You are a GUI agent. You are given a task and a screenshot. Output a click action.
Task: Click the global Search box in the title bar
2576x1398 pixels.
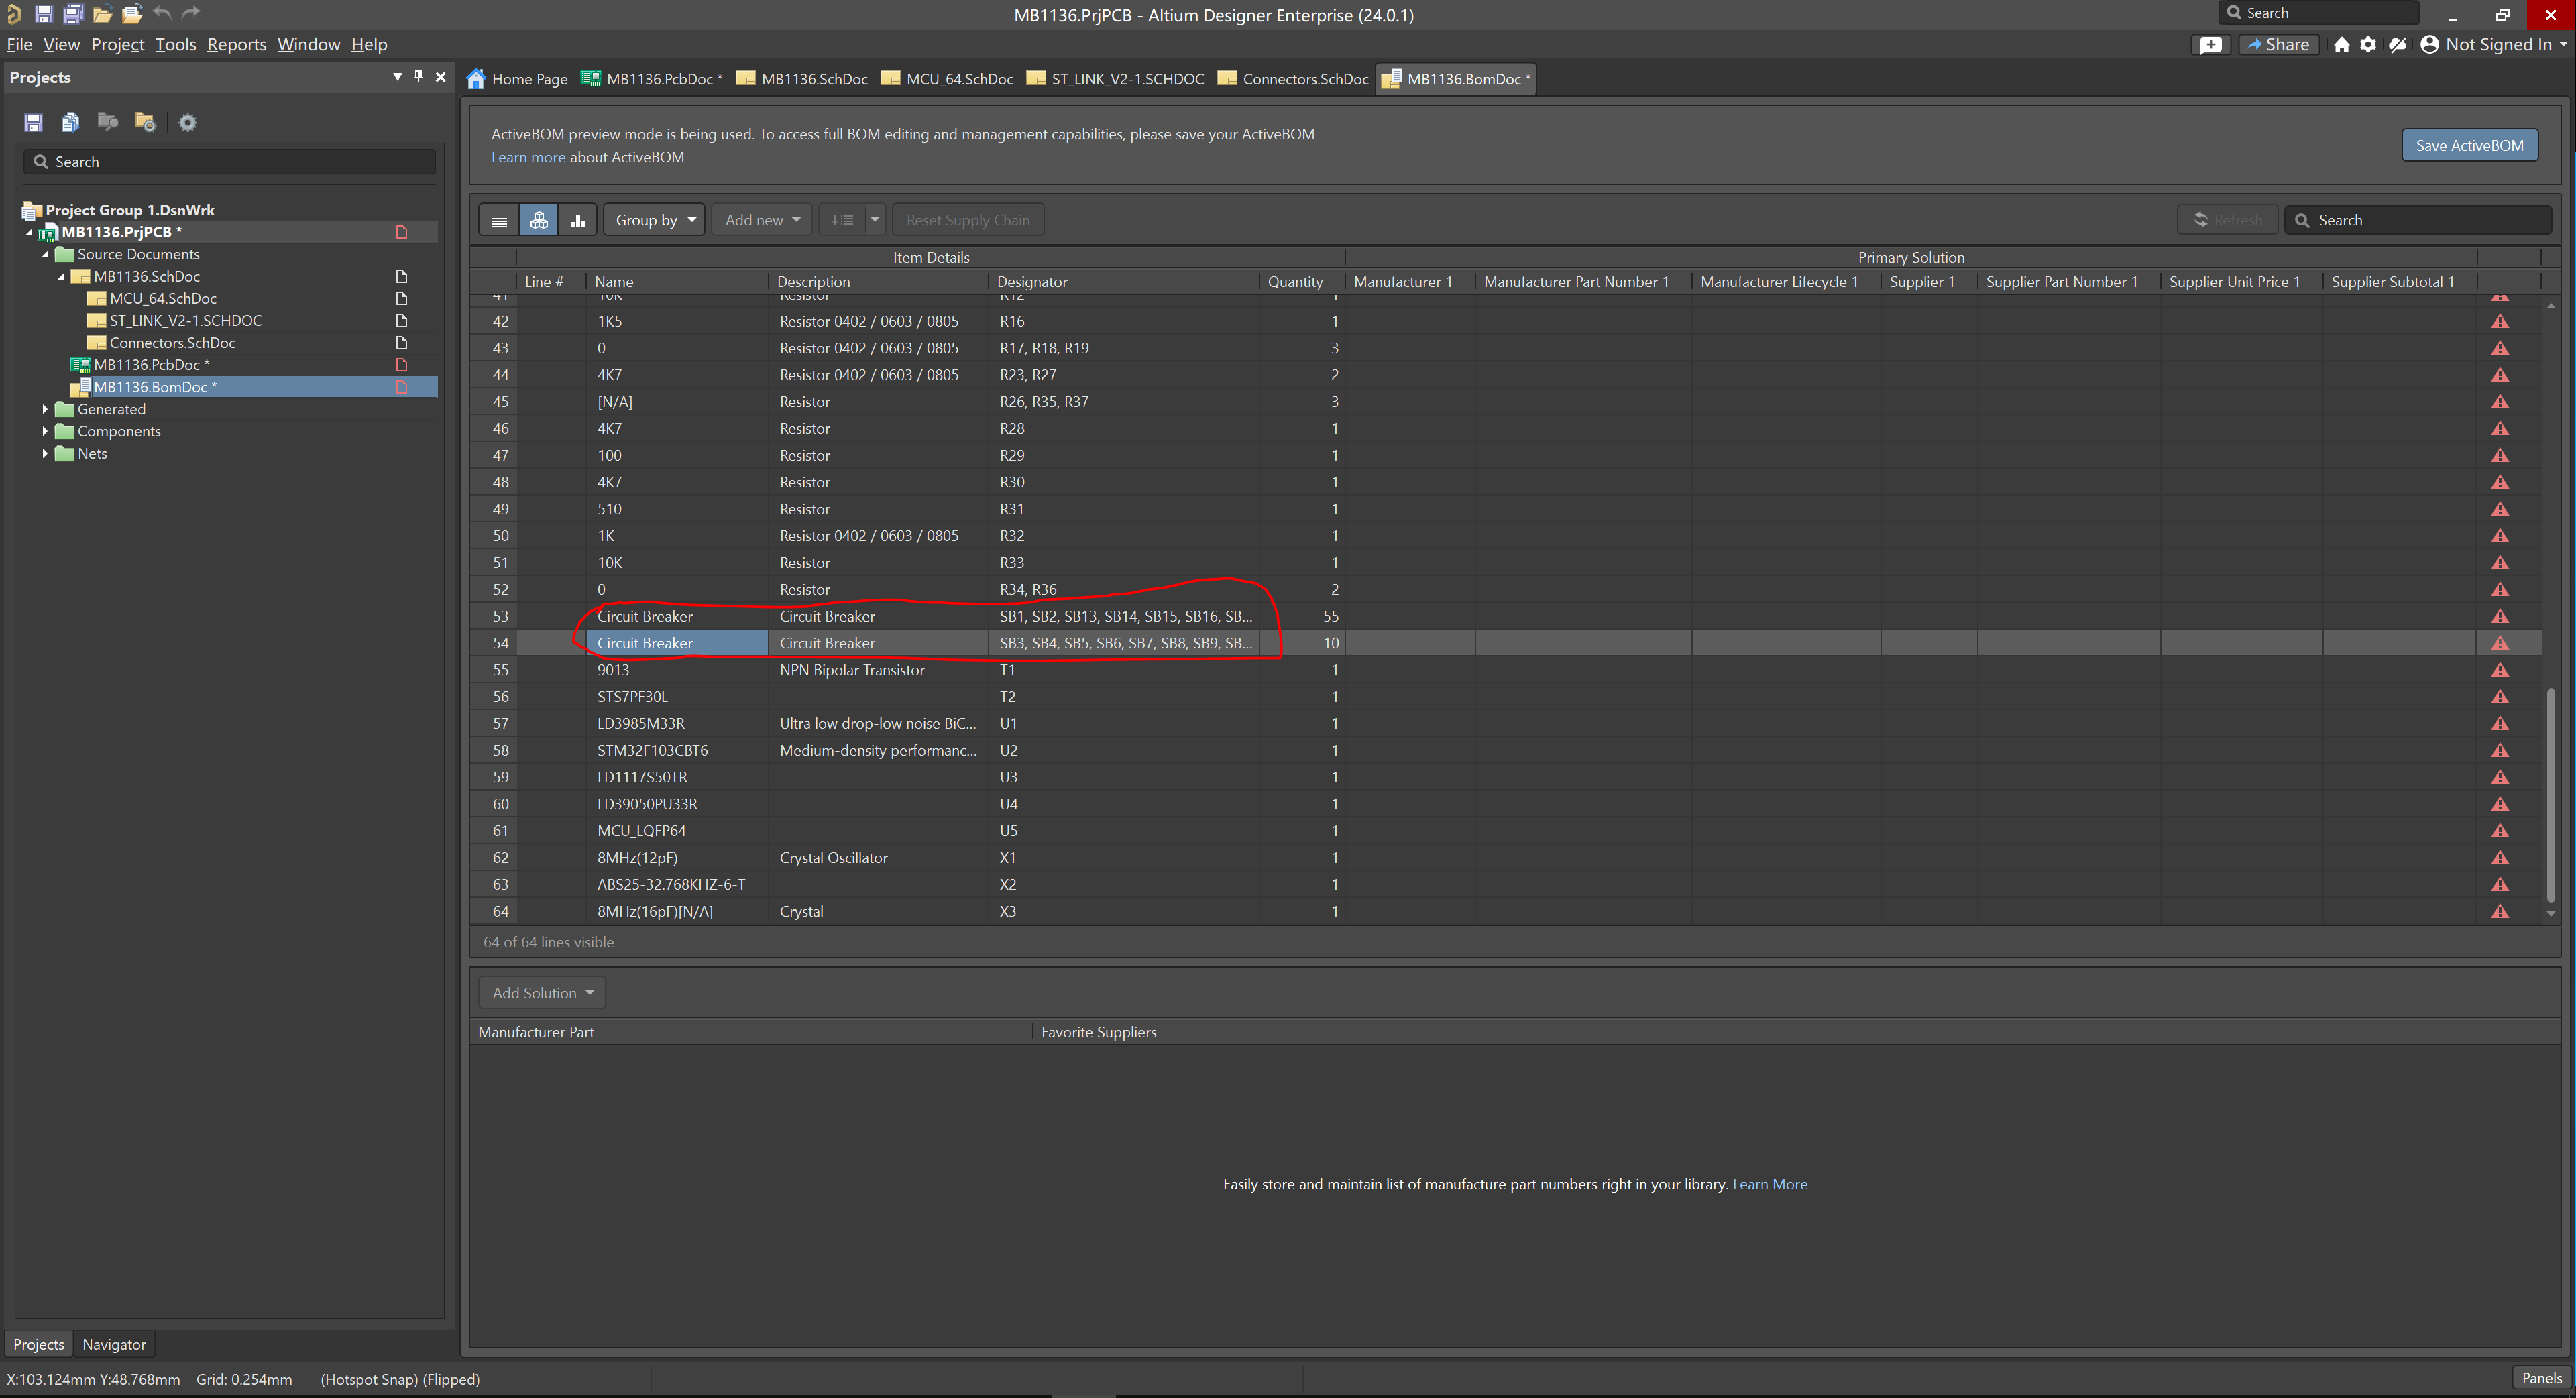[2318, 13]
